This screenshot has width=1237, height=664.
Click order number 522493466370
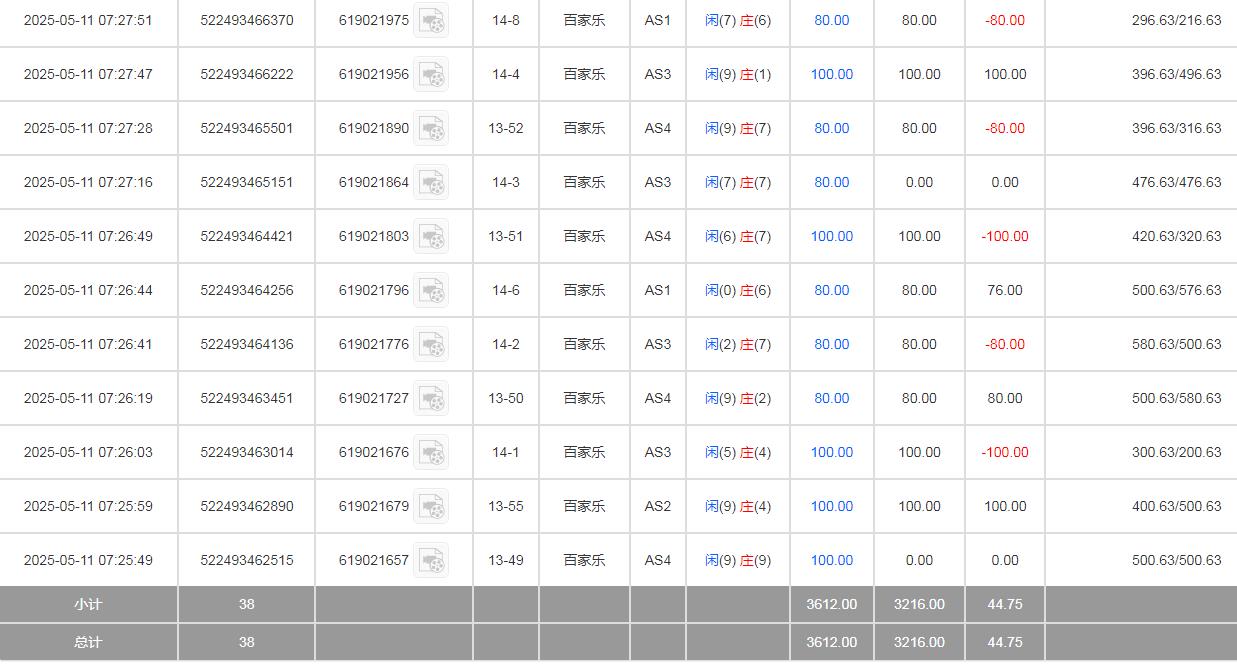[246, 20]
